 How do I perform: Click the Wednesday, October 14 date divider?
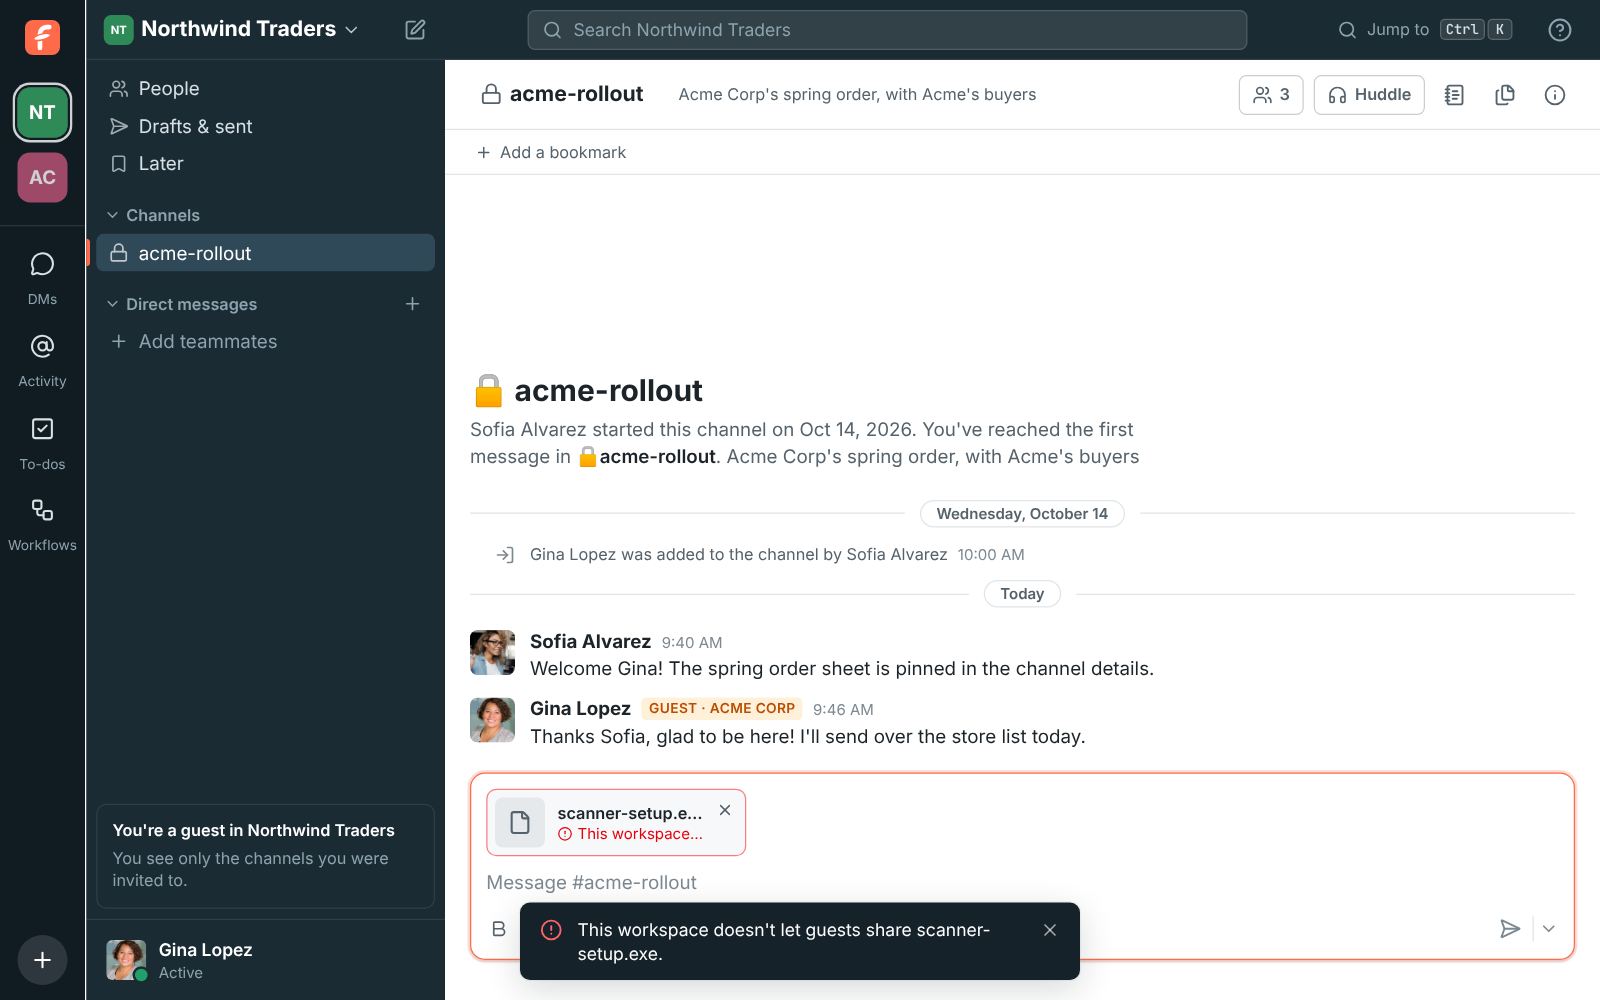click(1022, 514)
